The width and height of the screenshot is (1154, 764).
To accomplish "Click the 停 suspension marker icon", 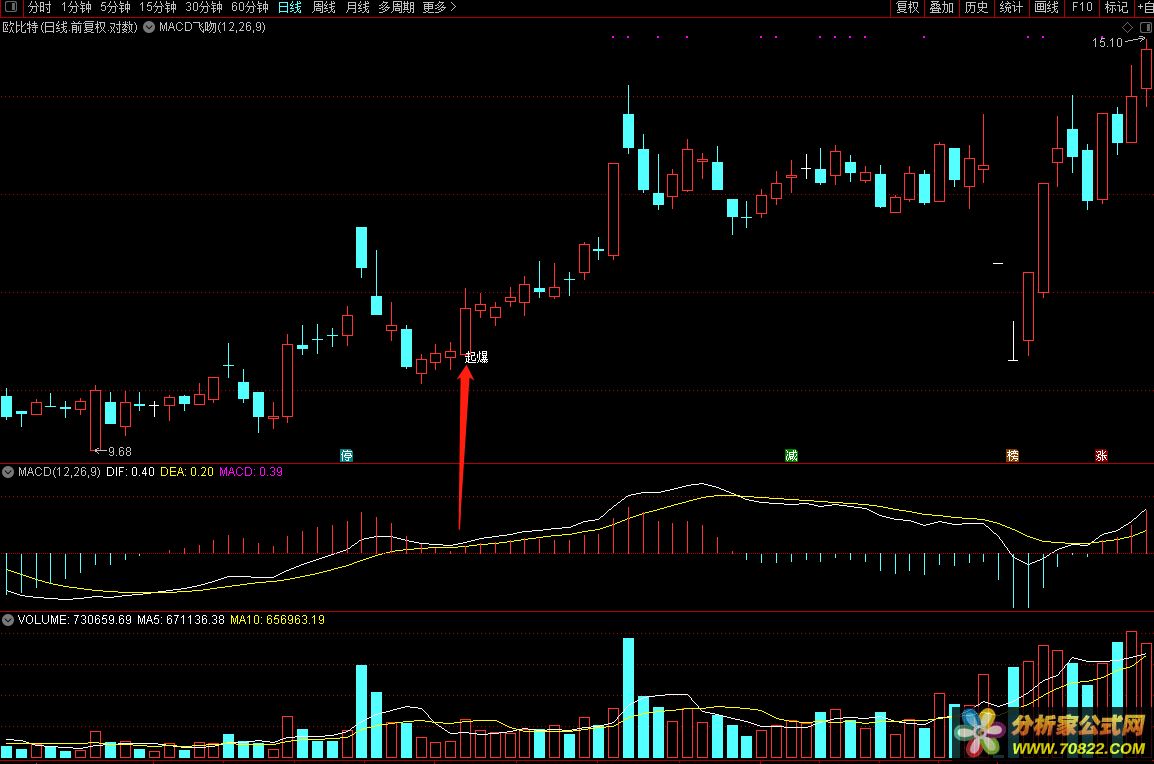I will (x=347, y=456).
